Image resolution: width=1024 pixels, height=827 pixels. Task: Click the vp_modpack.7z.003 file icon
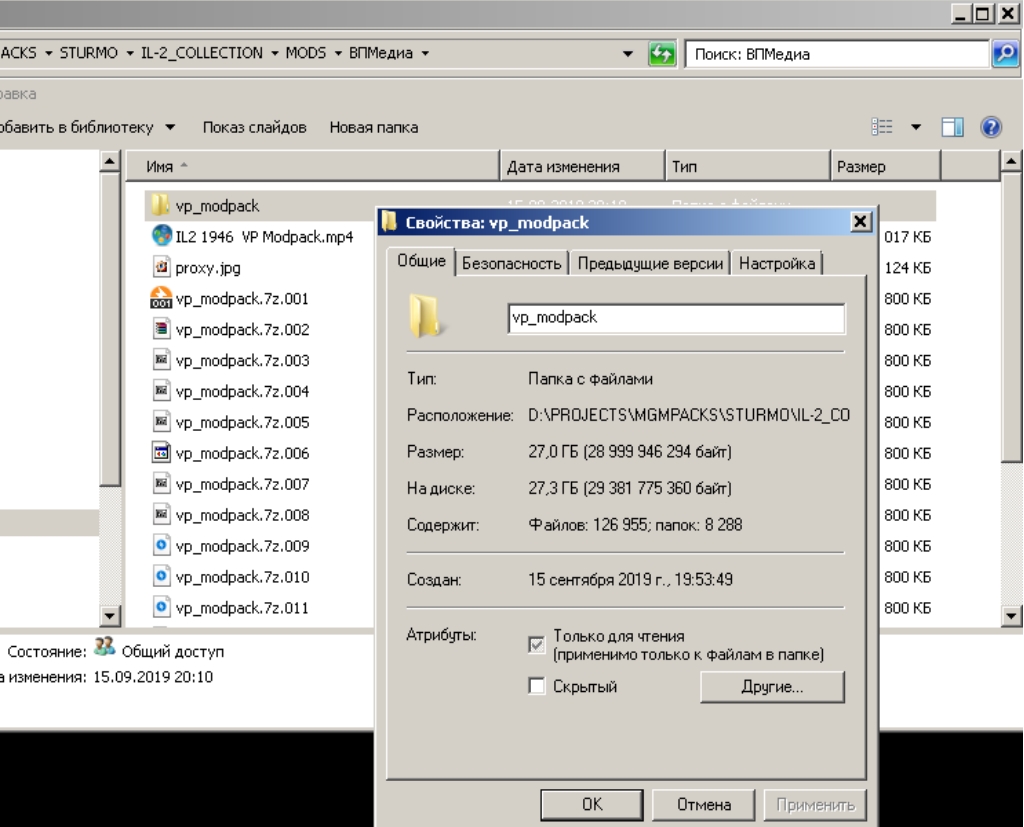click(x=161, y=360)
